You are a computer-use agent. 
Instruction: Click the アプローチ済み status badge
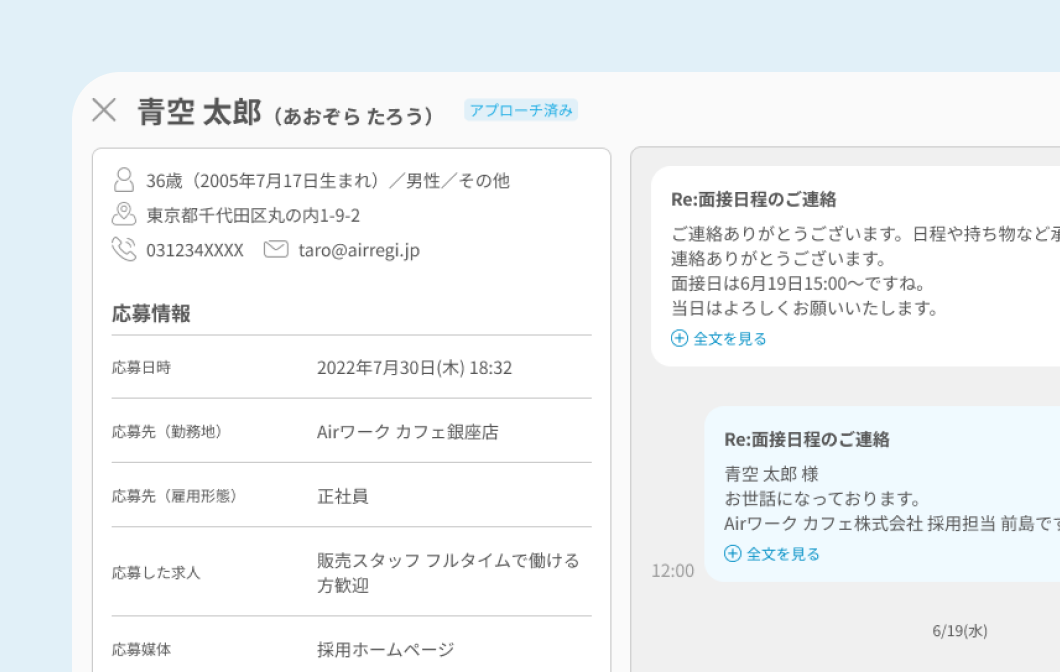click(x=521, y=110)
